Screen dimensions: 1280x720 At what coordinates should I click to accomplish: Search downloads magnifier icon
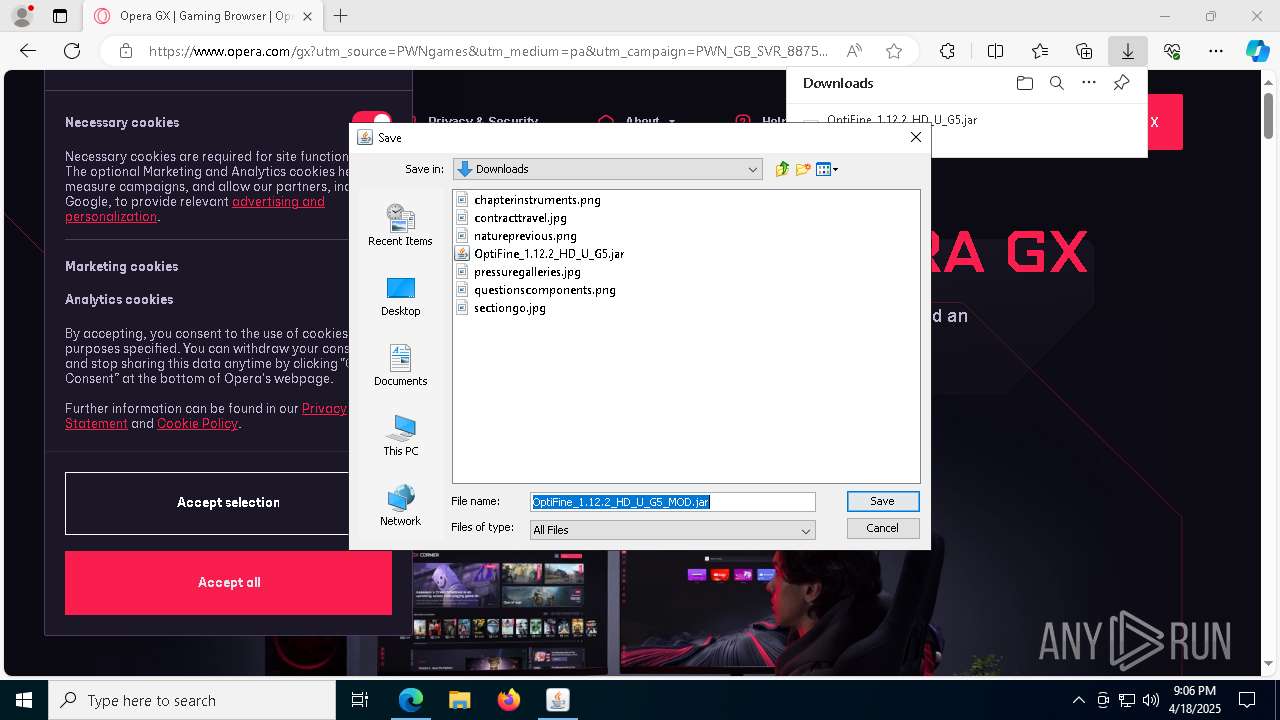1056,83
